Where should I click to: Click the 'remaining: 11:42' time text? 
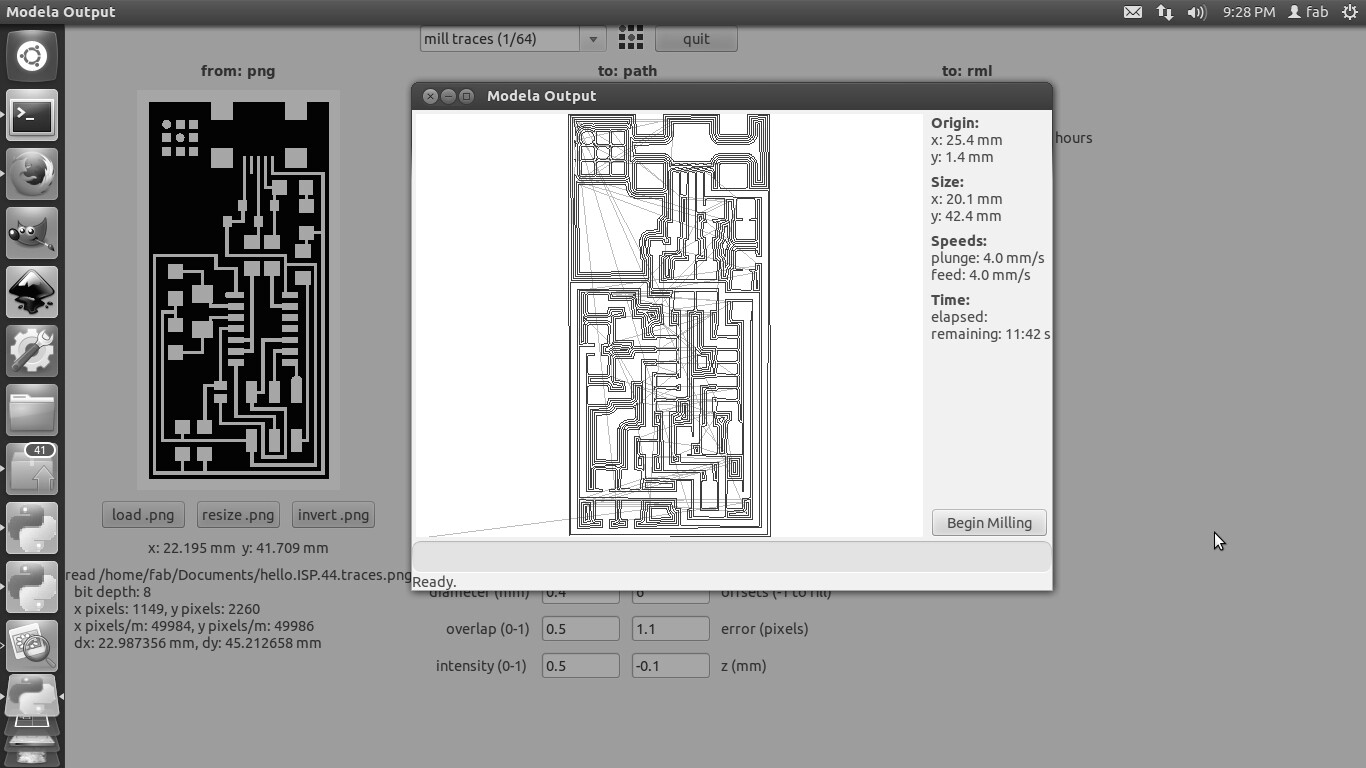pyautogui.click(x=990, y=334)
